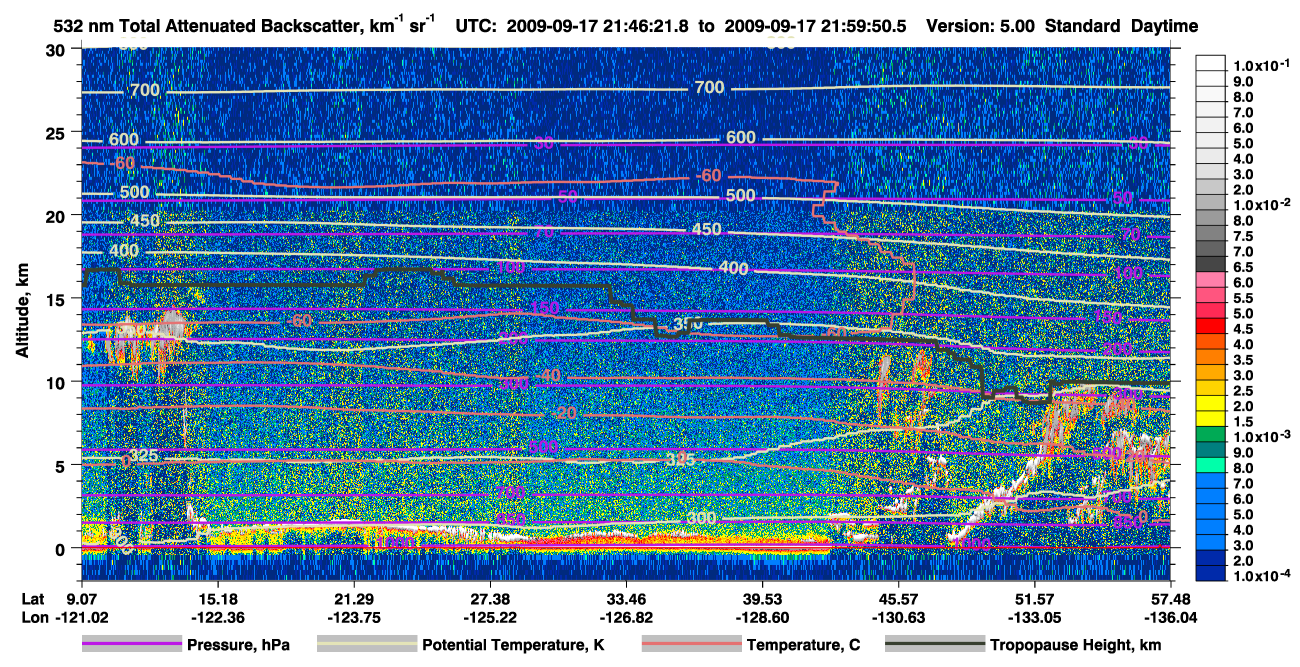
Task: Click the longitude value '-133.05'
Action: 1034,618
